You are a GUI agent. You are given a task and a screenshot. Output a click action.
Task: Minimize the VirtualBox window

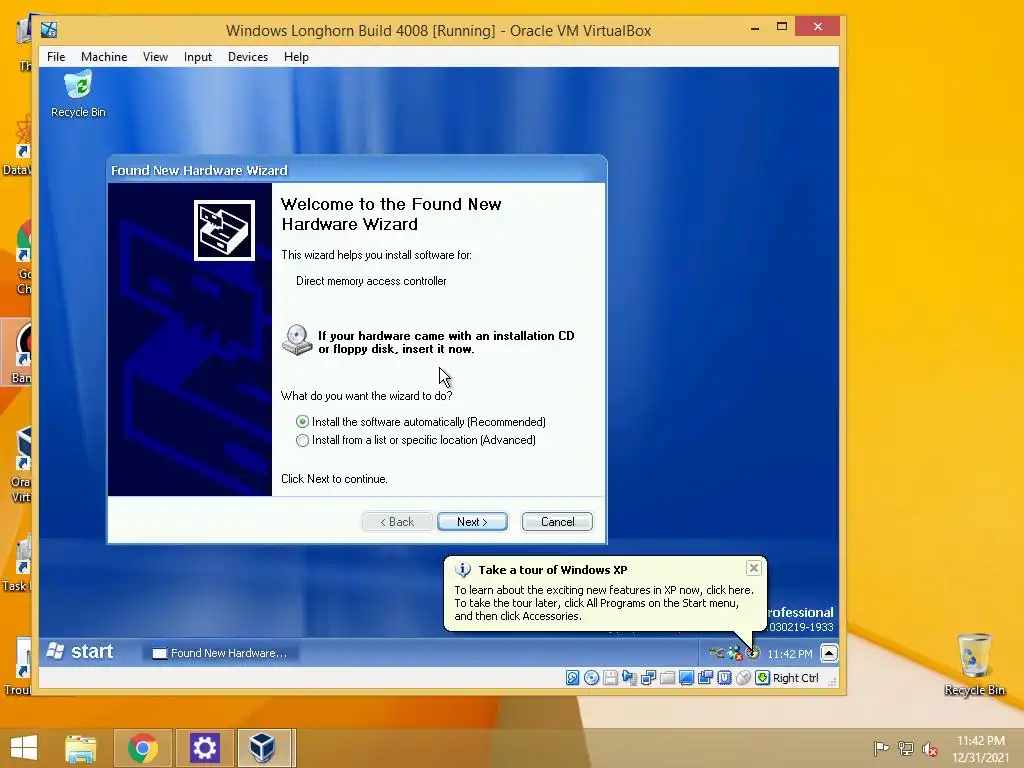click(755, 28)
